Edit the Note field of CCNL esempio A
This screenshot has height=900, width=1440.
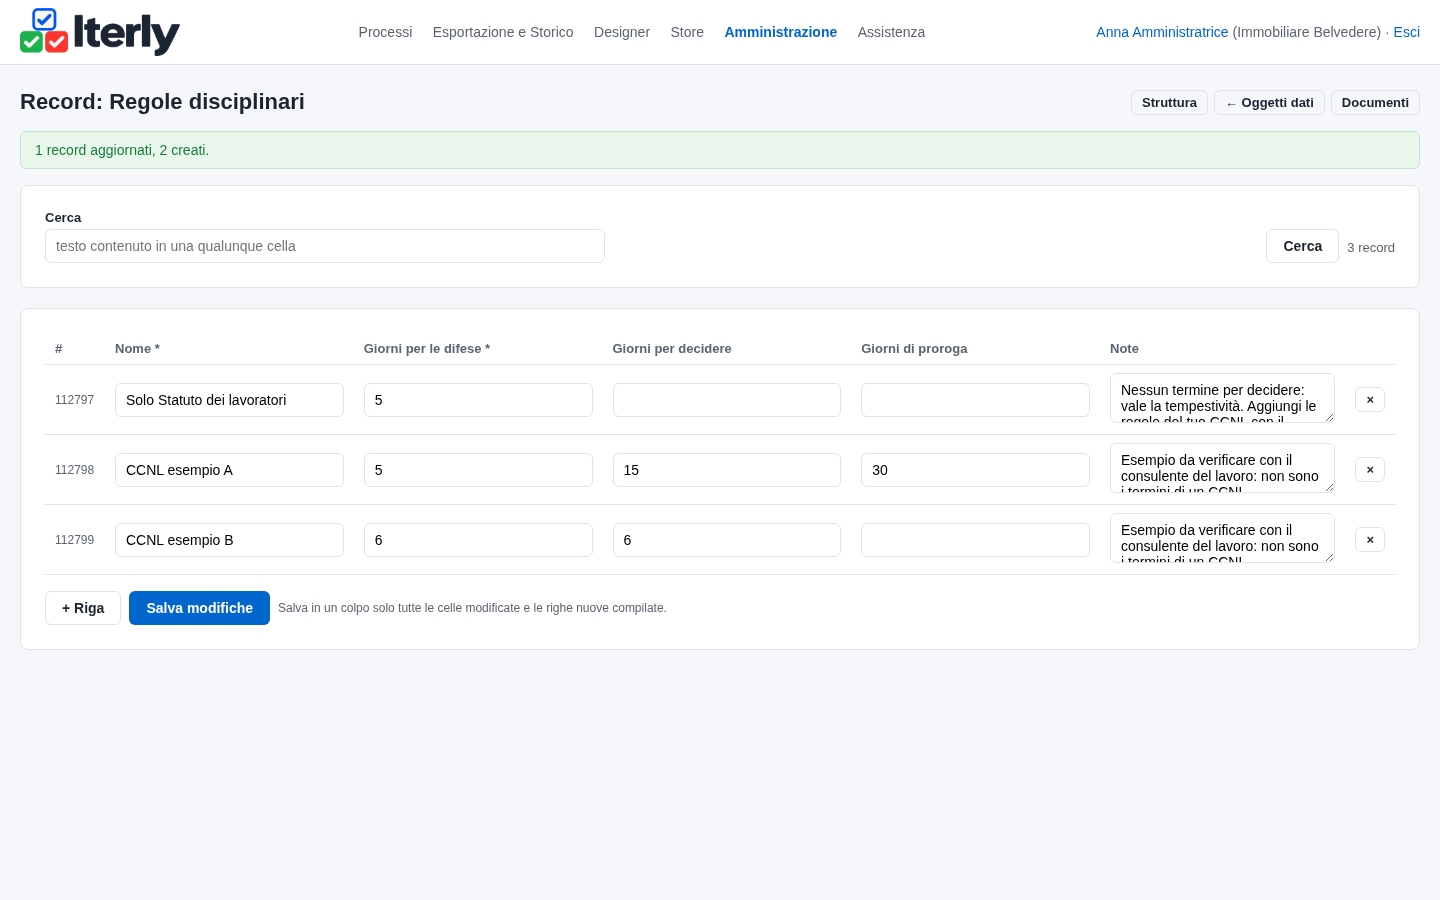1222,468
